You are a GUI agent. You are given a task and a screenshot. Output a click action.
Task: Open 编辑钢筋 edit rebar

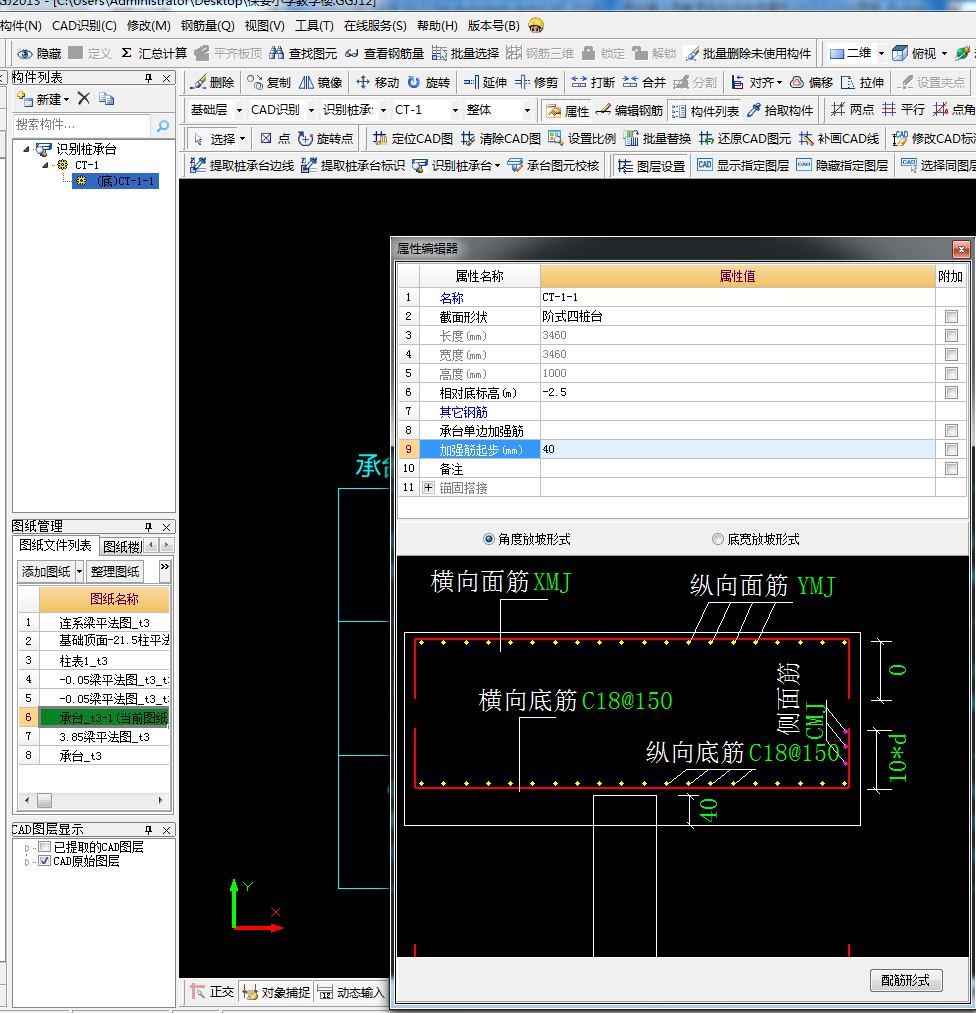629,110
